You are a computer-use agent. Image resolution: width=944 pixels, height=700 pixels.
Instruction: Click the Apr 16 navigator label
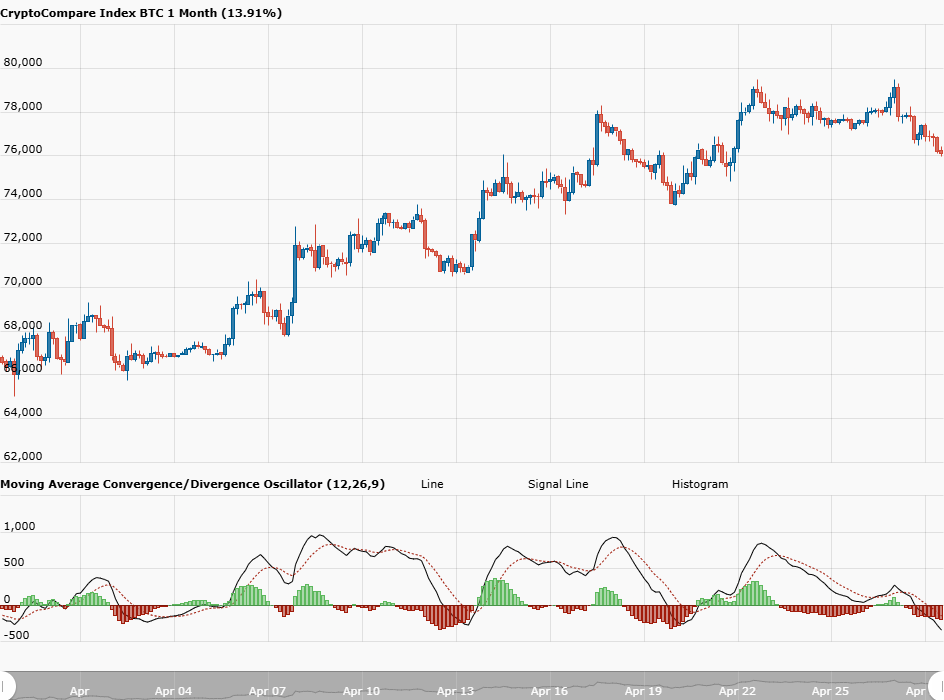[x=549, y=691]
